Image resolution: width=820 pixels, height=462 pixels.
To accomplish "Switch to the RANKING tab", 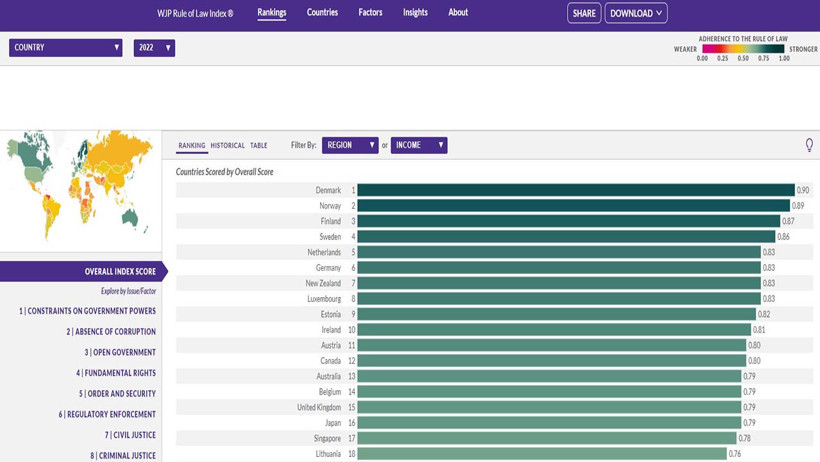I will (x=192, y=145).
